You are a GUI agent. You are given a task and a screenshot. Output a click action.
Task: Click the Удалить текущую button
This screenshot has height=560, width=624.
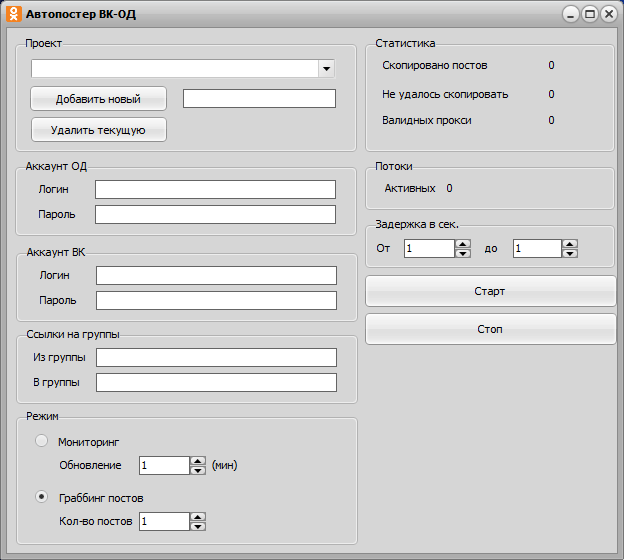[98, 130]
